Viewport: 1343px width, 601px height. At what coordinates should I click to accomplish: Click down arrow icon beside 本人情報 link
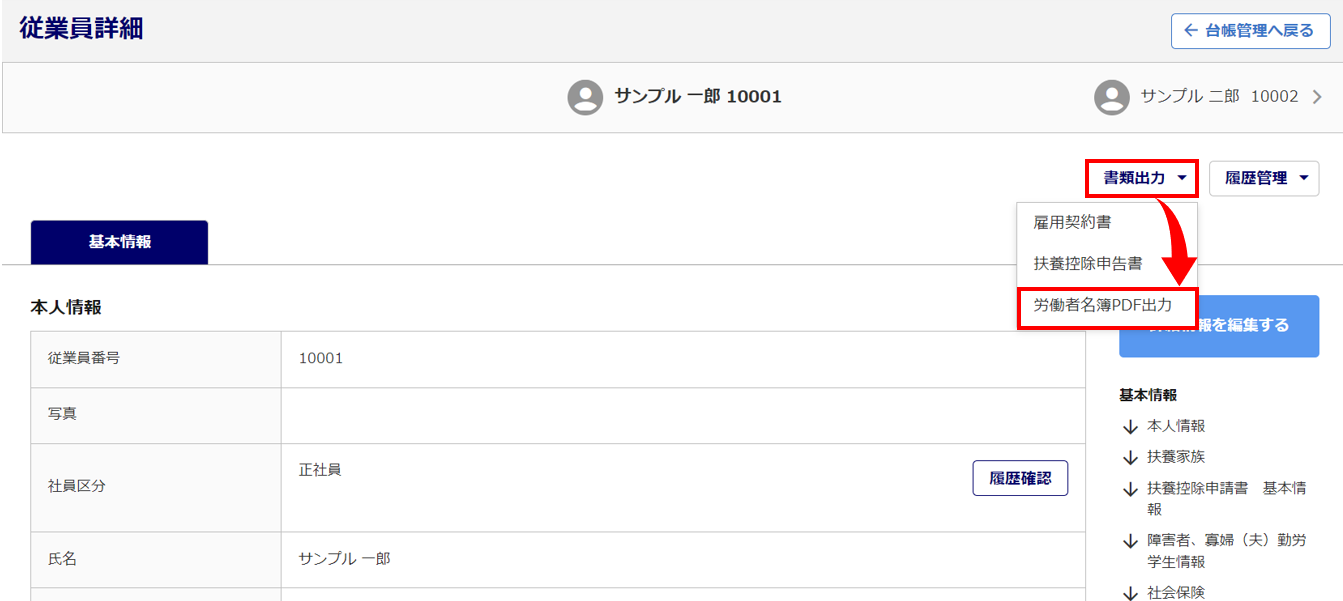[1130, 426]
